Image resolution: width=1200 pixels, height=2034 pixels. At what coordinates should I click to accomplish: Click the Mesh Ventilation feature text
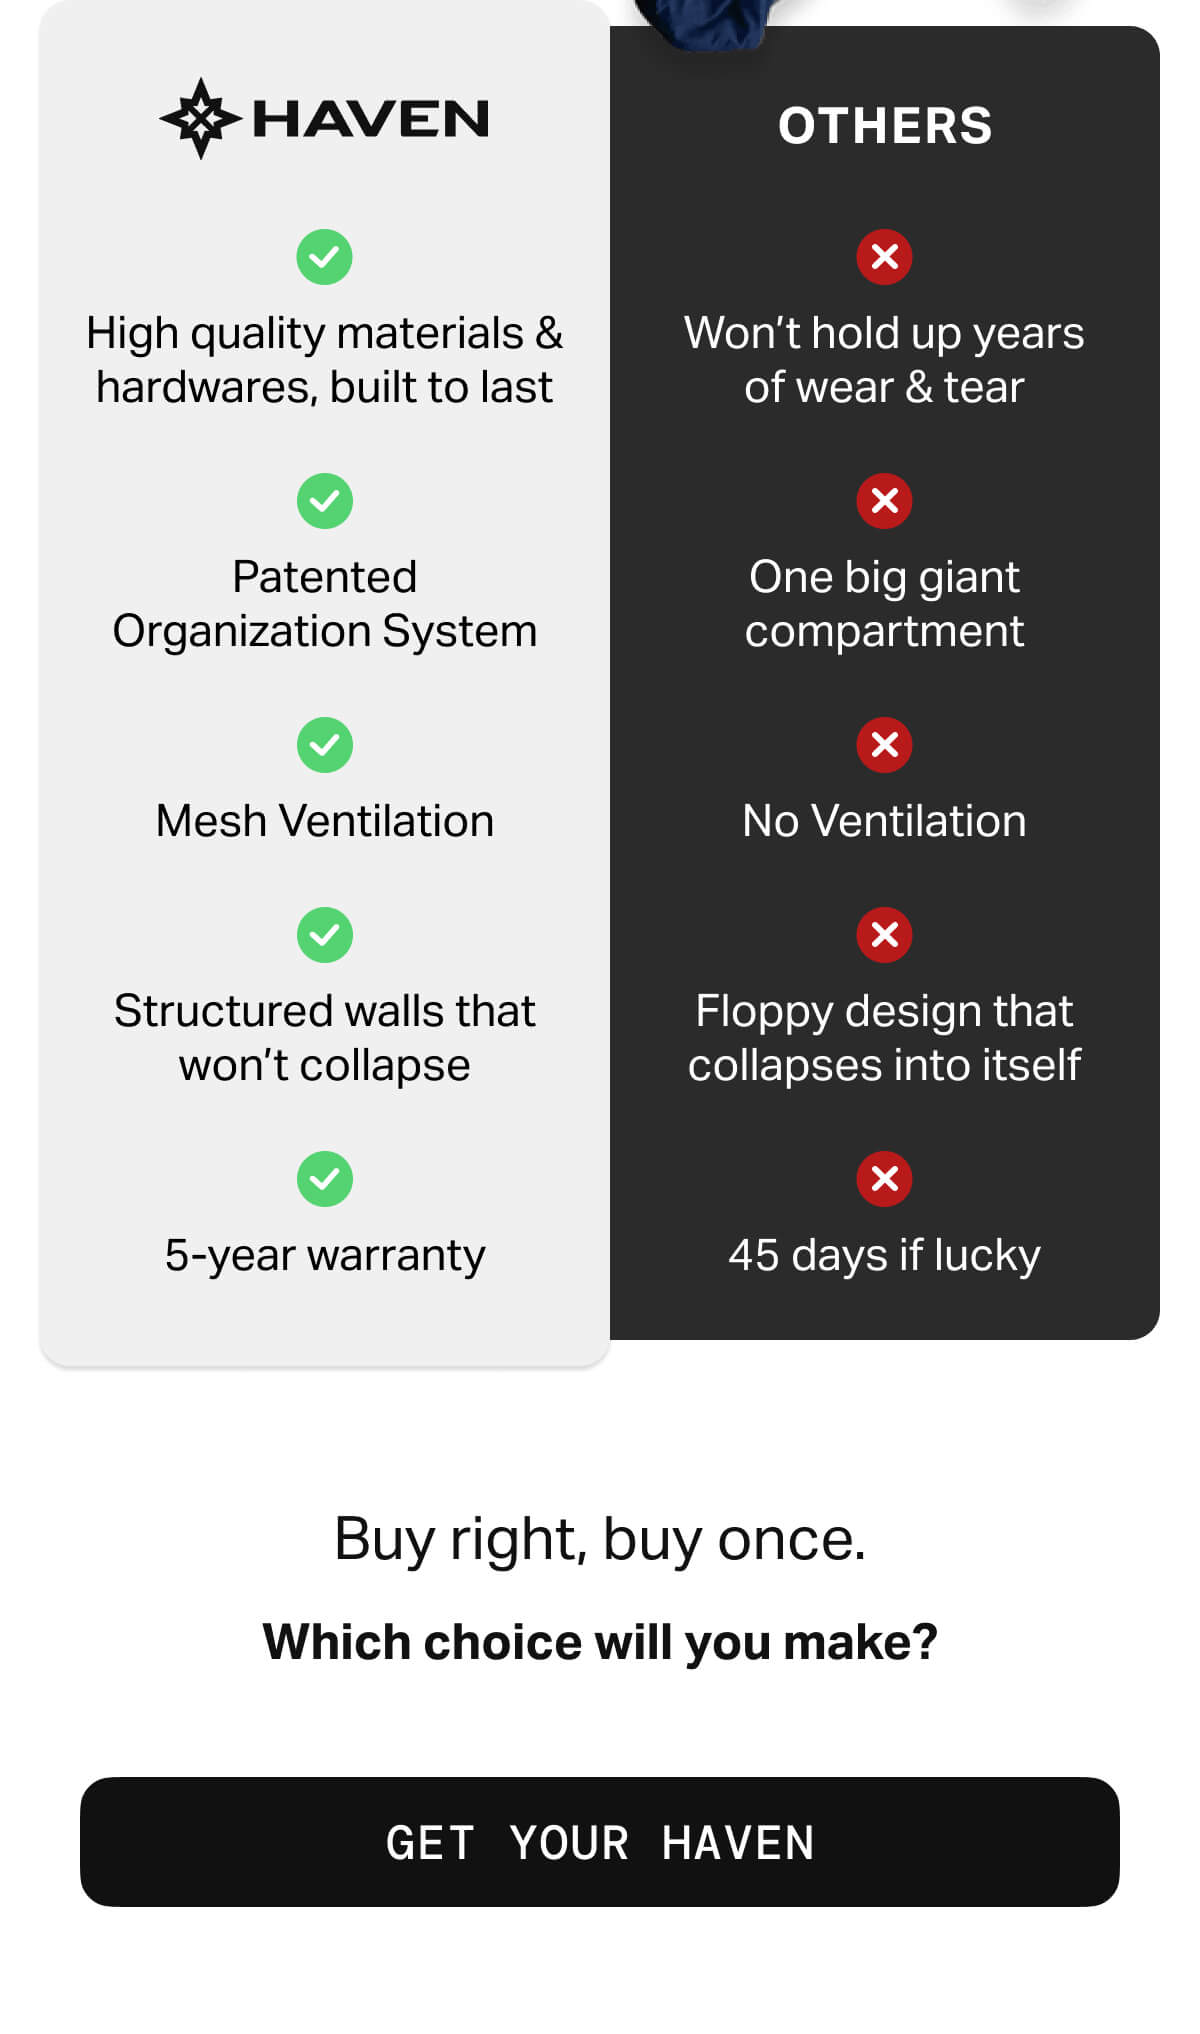325,821
